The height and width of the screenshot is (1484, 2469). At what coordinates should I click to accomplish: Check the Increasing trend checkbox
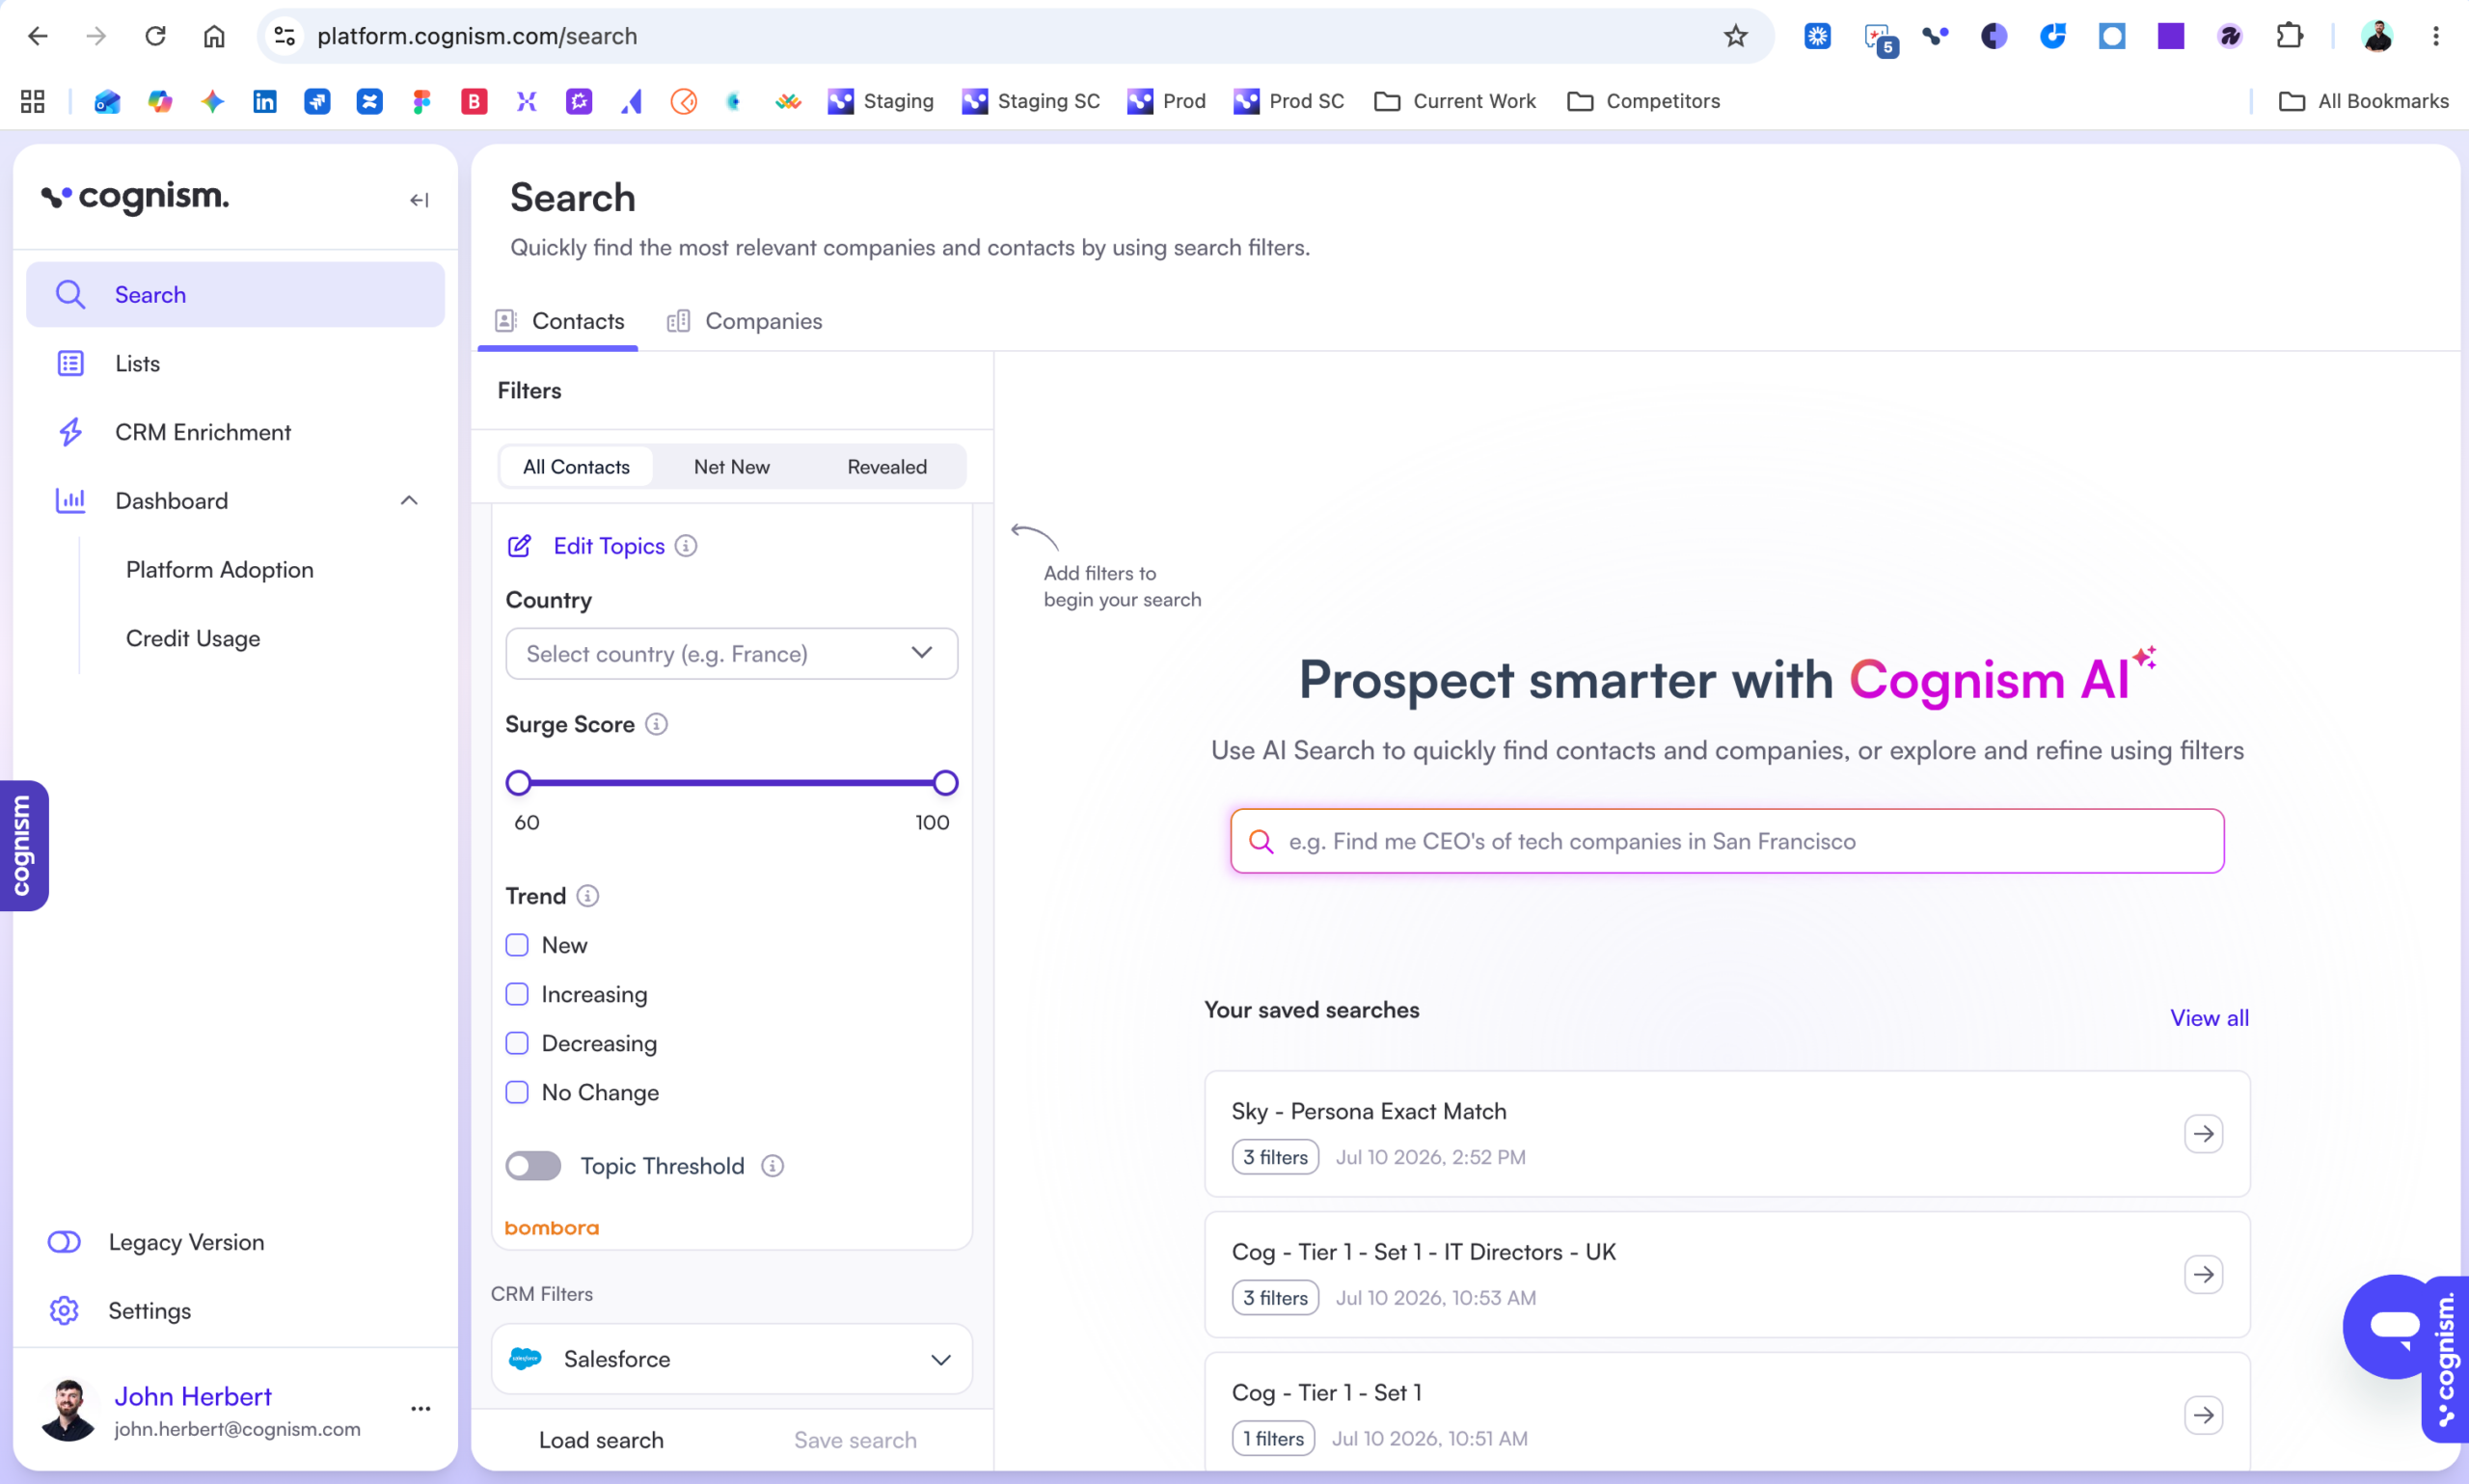click(x=517, y=994)
